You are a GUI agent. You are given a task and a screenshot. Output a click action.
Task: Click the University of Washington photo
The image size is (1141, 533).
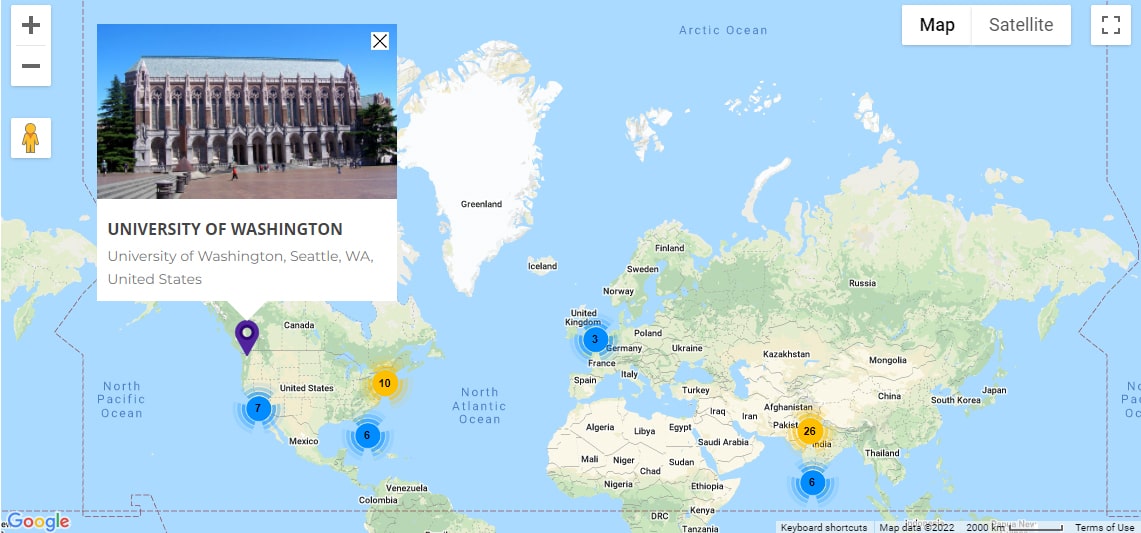(x=247, y=111)
